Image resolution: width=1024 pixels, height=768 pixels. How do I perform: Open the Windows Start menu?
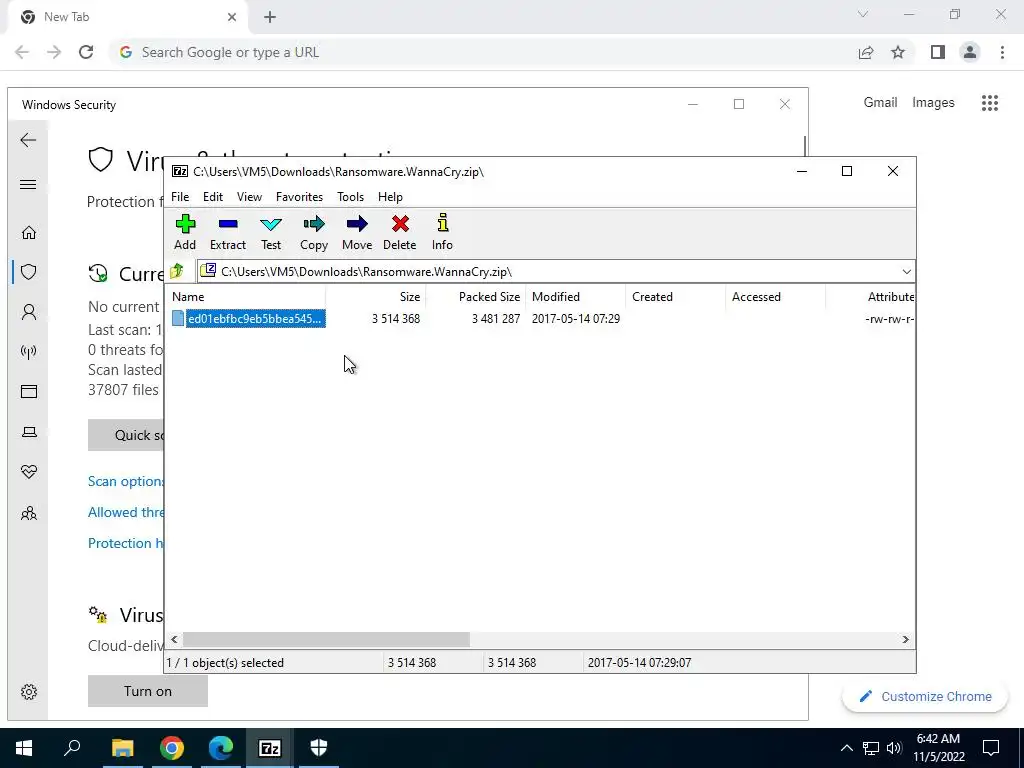[x=24, y=748]
